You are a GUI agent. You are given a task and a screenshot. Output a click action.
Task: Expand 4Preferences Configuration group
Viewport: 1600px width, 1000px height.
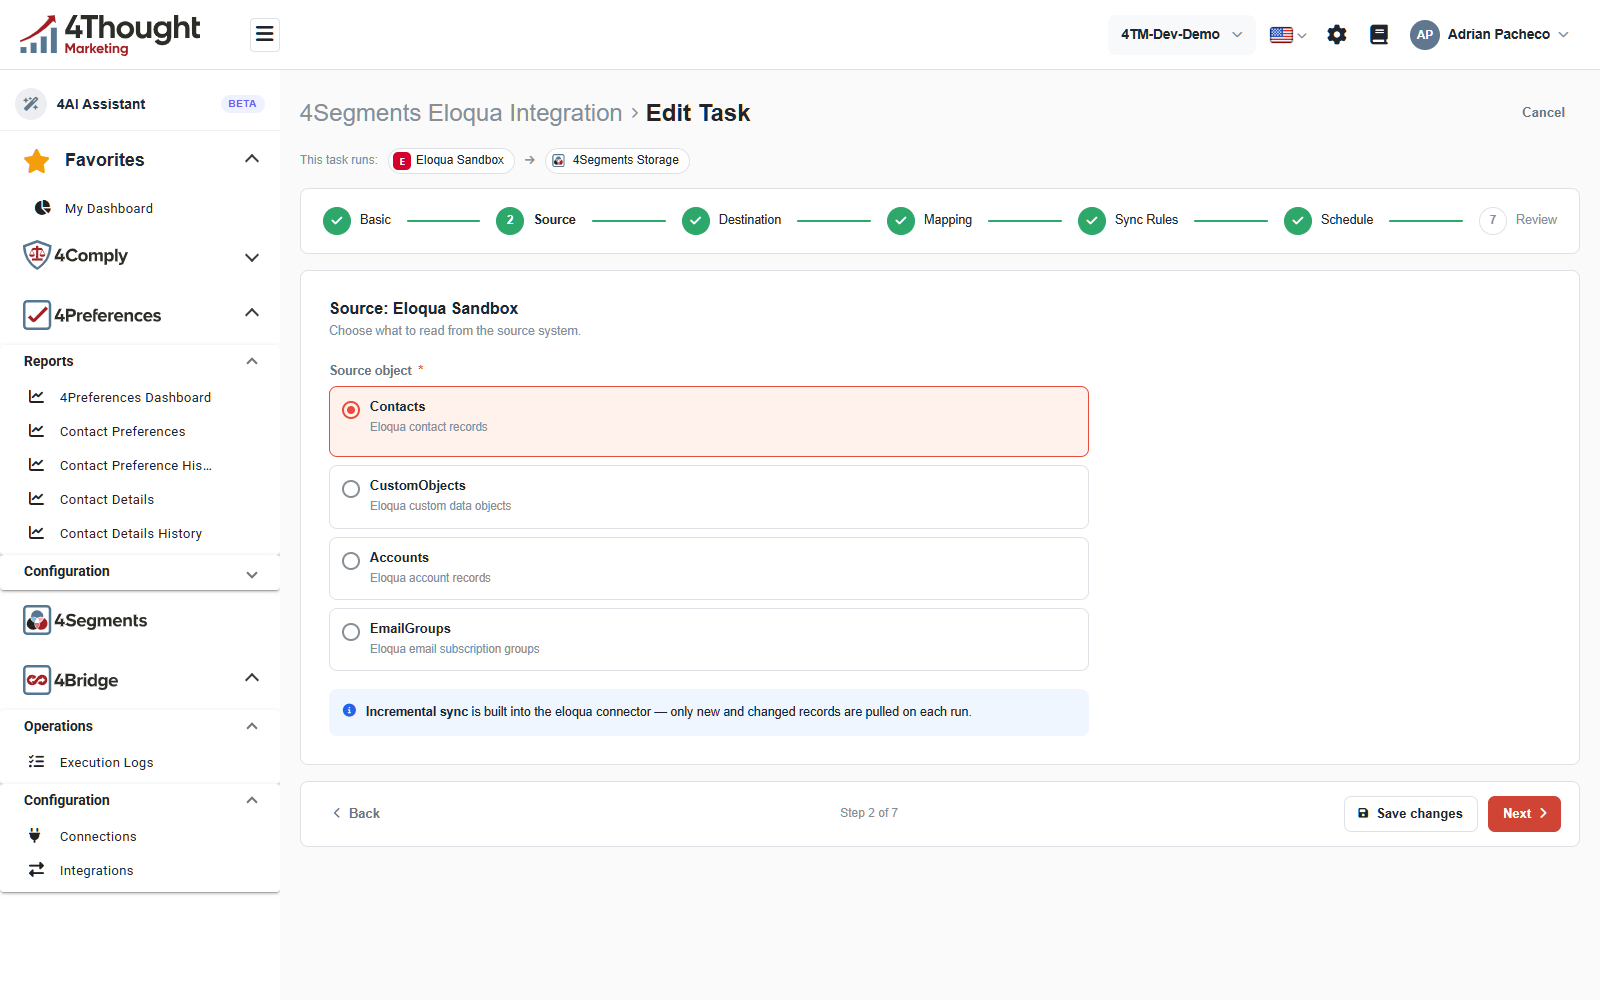point(252,575)
